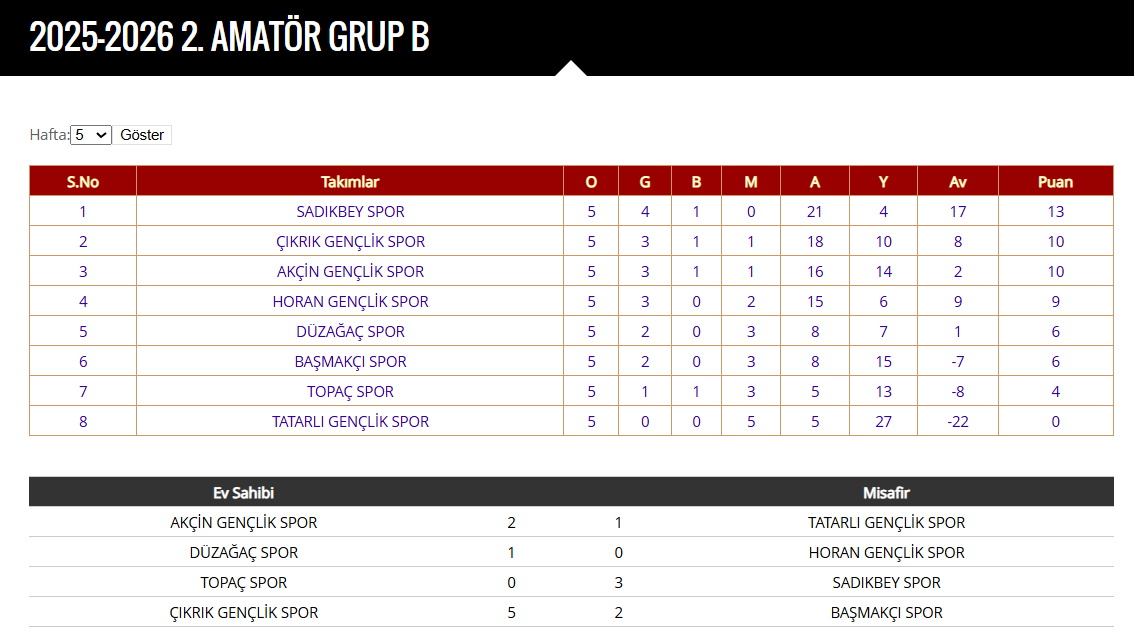Image resolution: width=1134 pixels, height=641 pixels.
Task: Click the Av column header
Action: [958, 182]
